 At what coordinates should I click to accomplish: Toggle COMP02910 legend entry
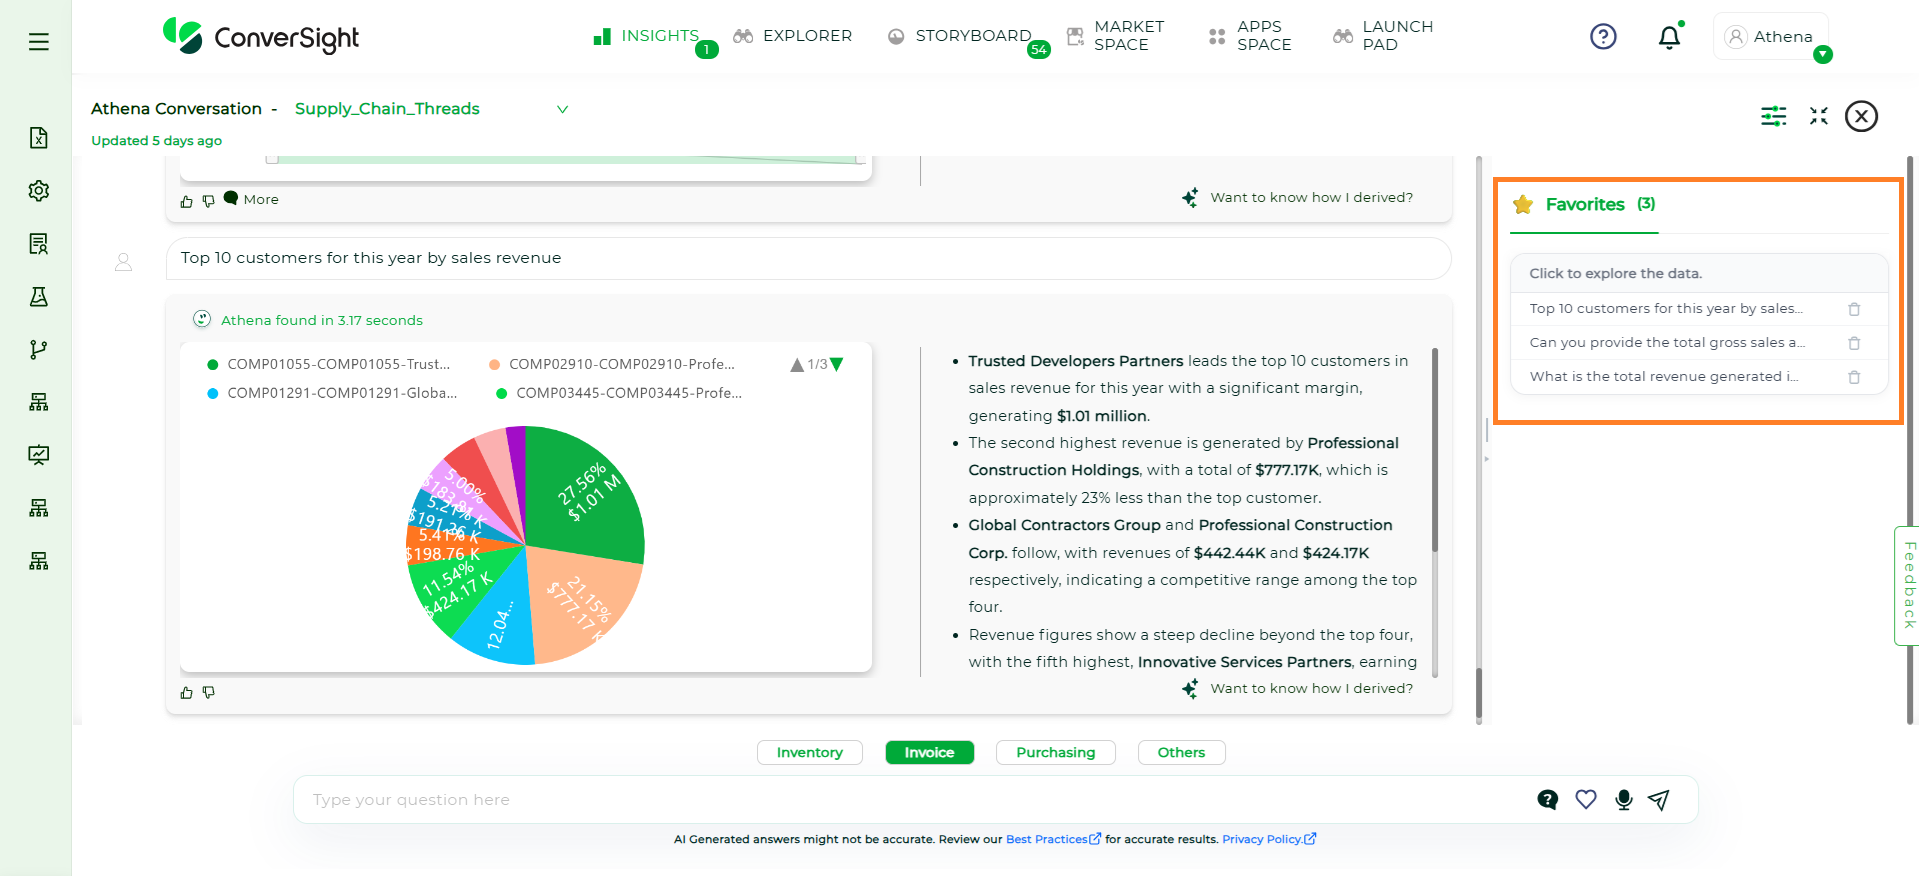tap(611, 364)
